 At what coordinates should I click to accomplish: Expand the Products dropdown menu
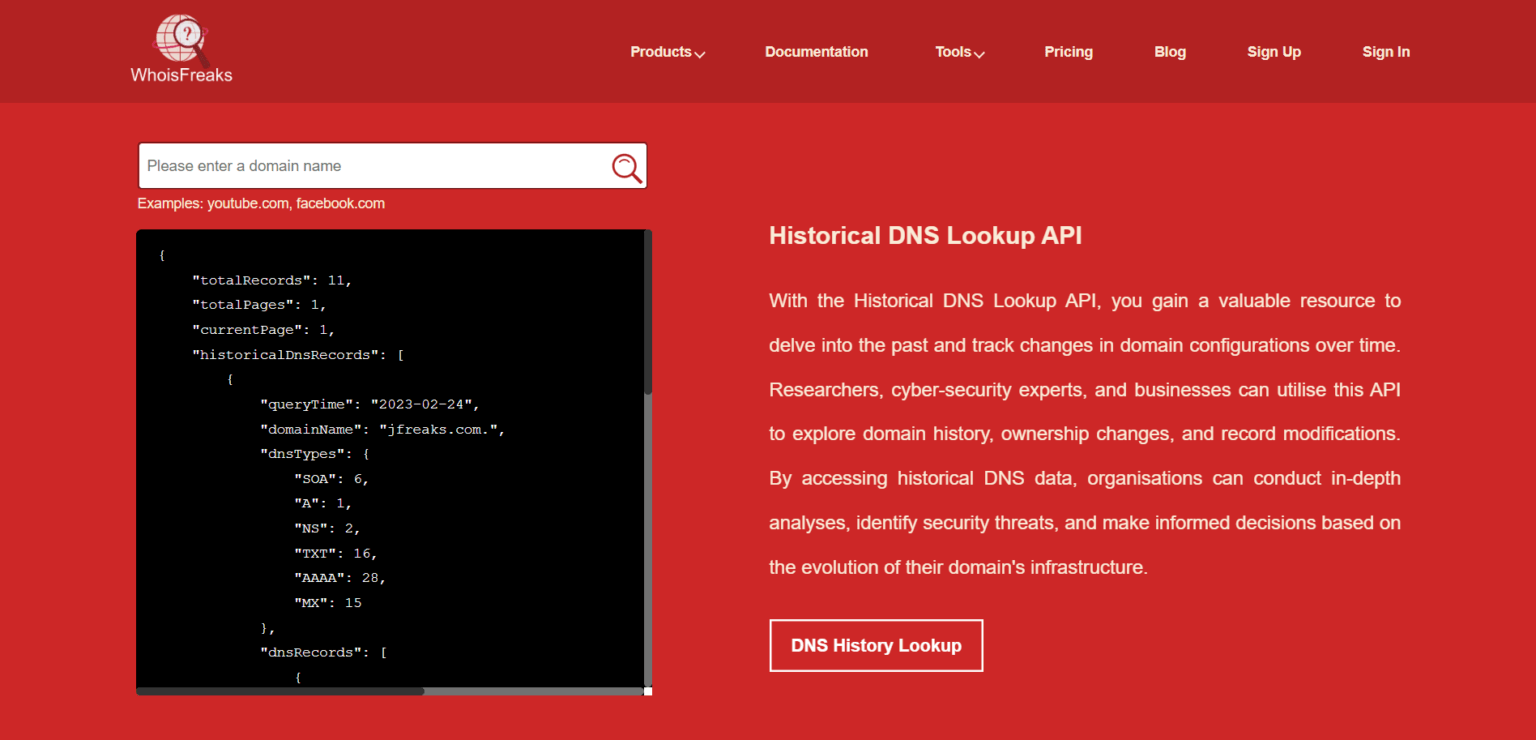point(660,51)
